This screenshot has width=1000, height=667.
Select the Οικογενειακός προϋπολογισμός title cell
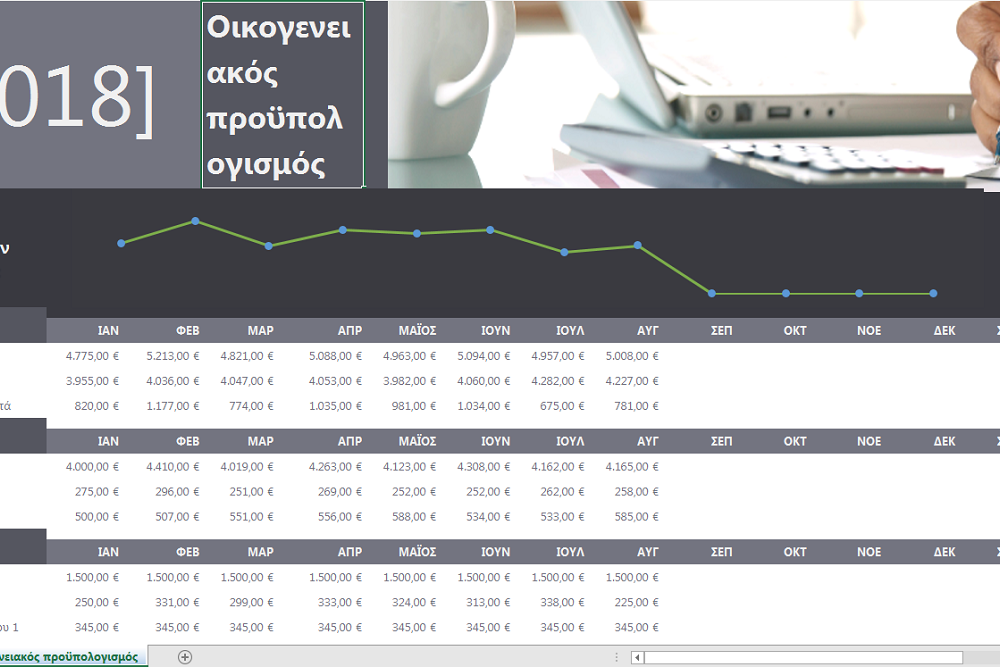tap(282, 95)
